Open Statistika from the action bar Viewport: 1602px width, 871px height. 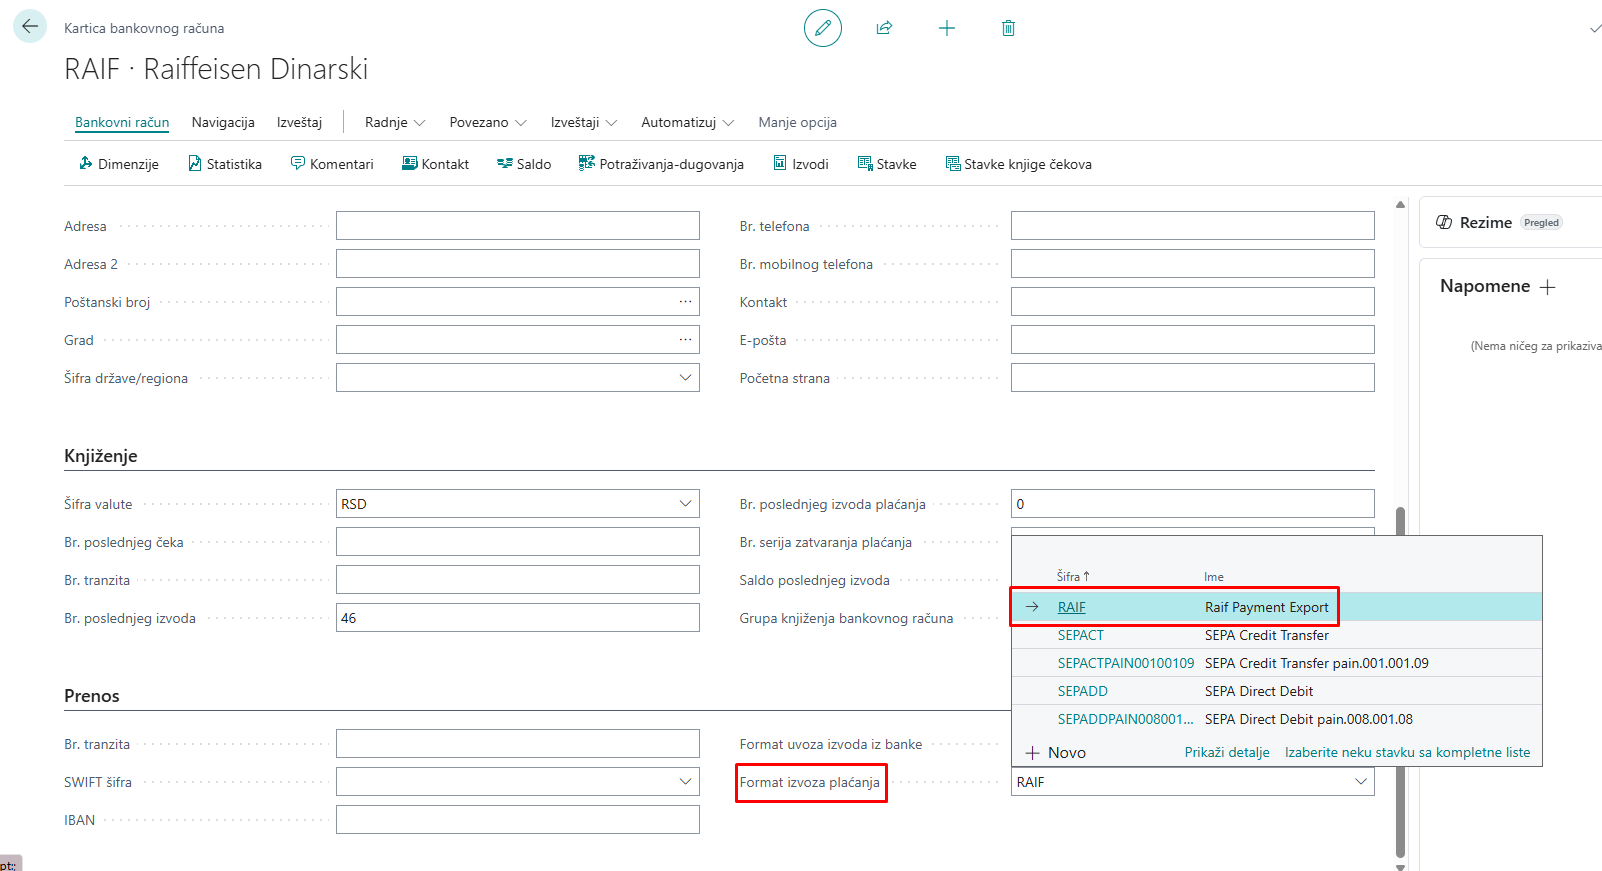point(225,164)
